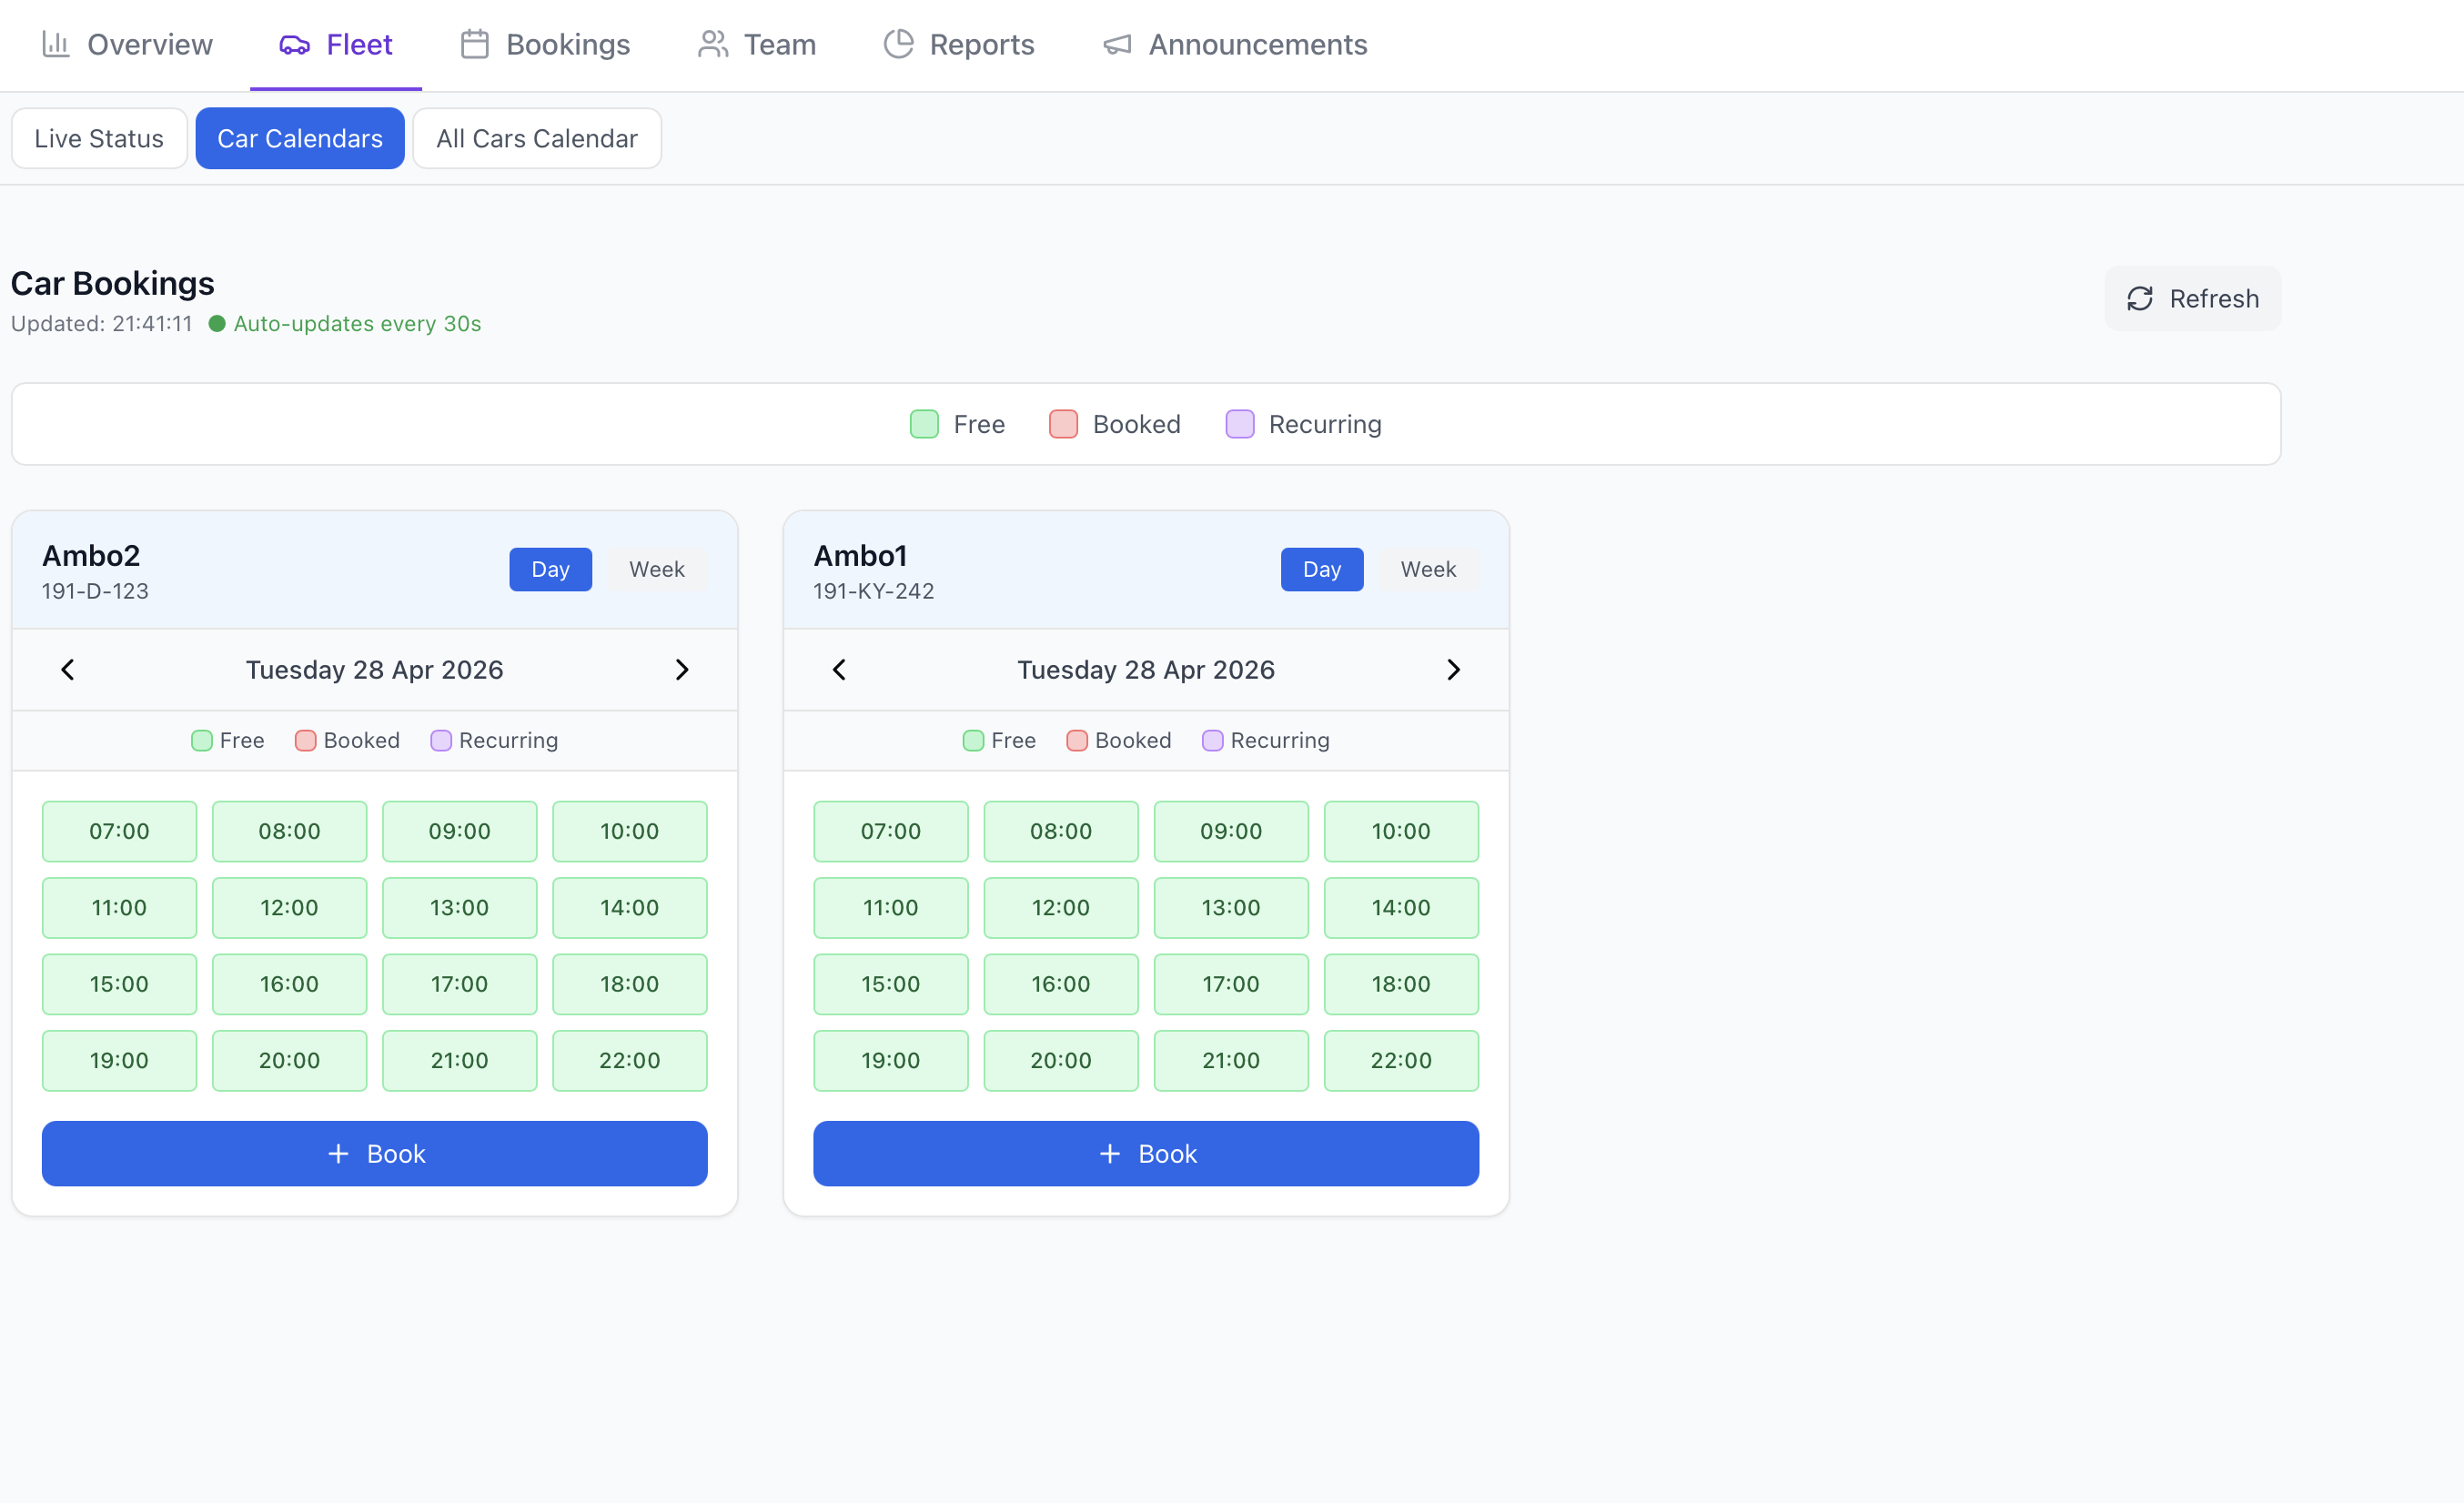Screen dimensions: 2464x1503
Task: Select the 14:00 slot for Ambo1
Action: point(1401,908)
